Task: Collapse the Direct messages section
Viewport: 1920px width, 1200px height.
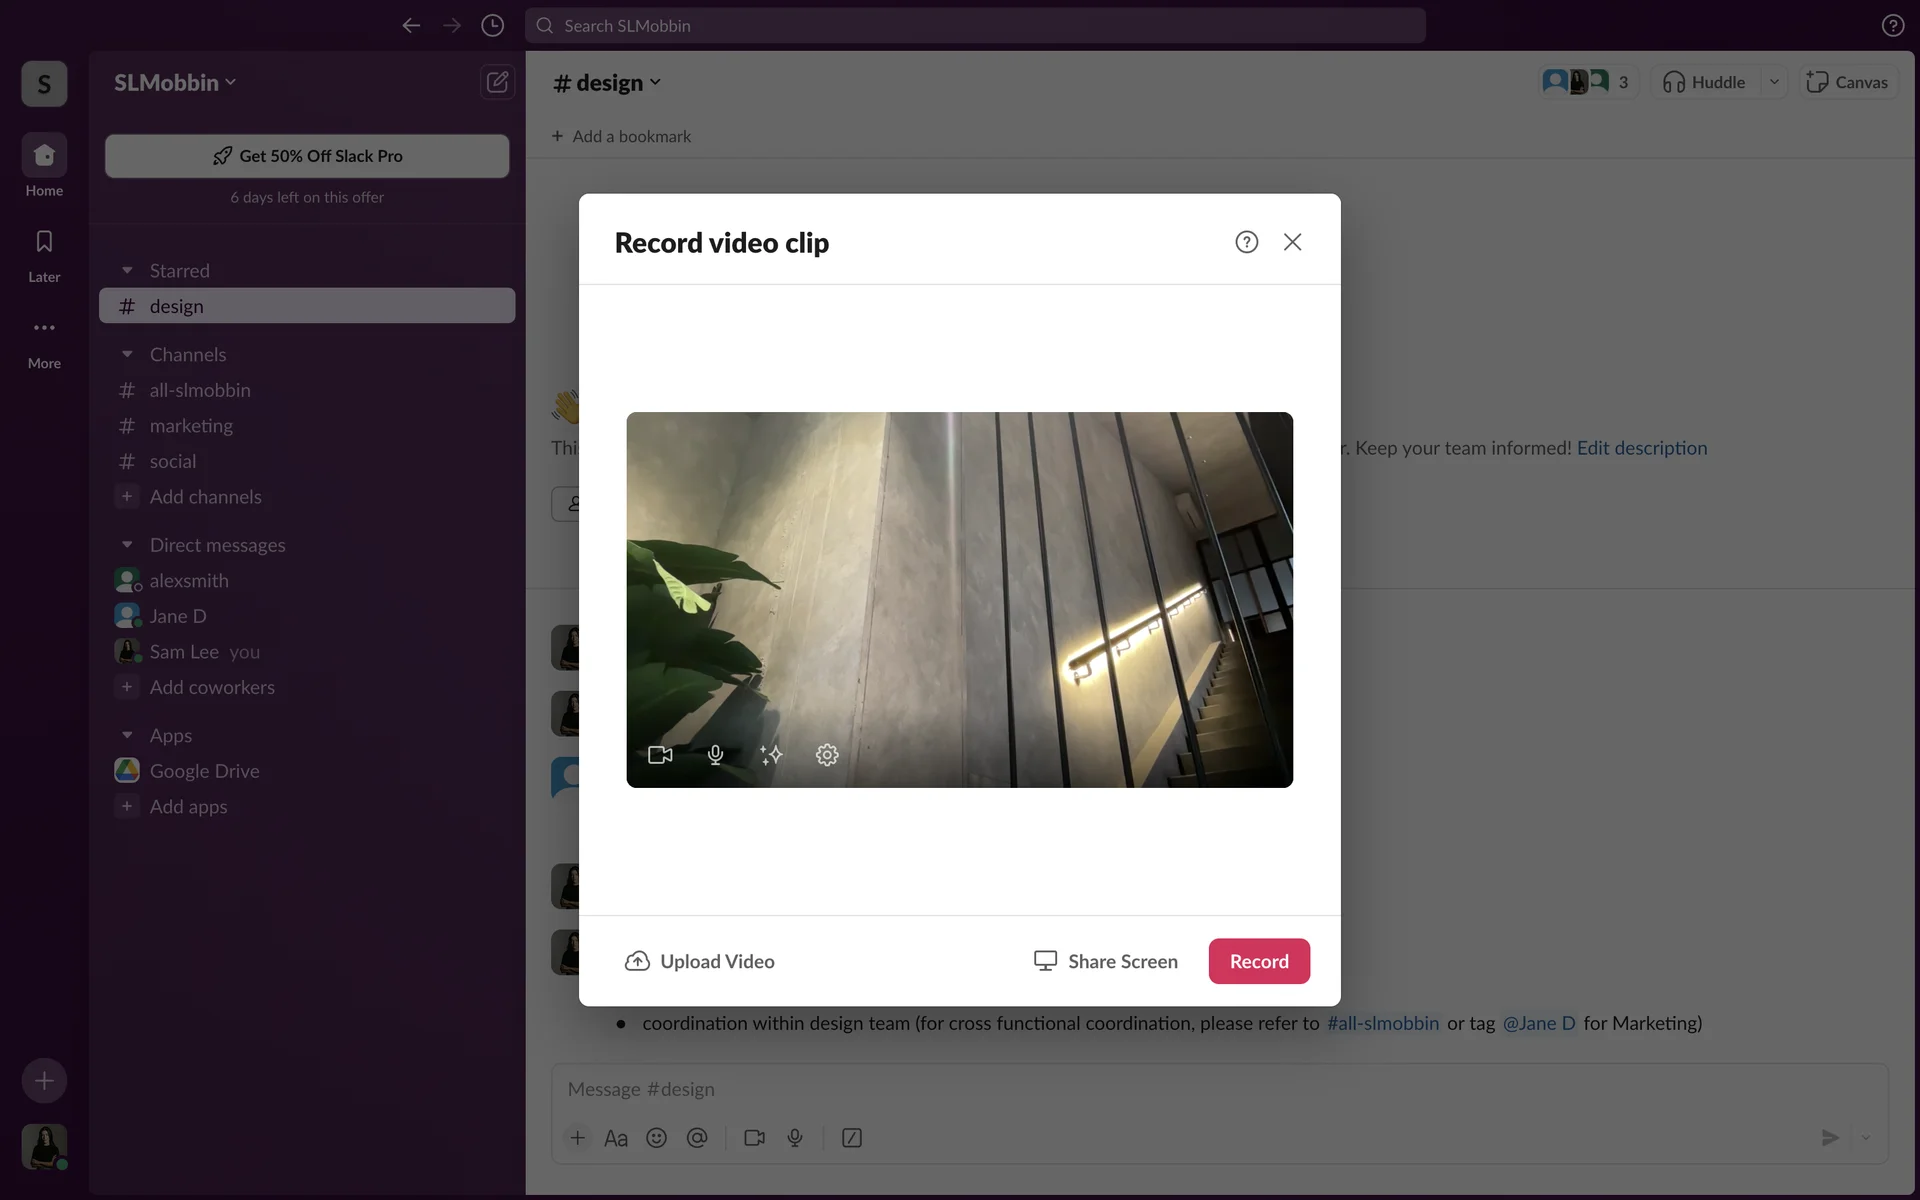Action: click(127, 545)
